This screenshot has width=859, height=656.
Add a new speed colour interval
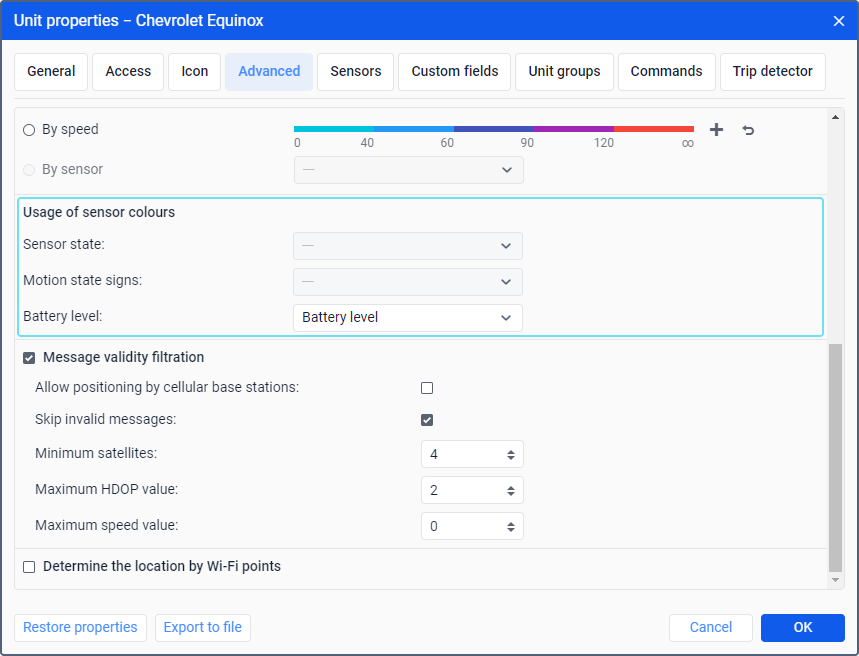click(x=716, y=129)
